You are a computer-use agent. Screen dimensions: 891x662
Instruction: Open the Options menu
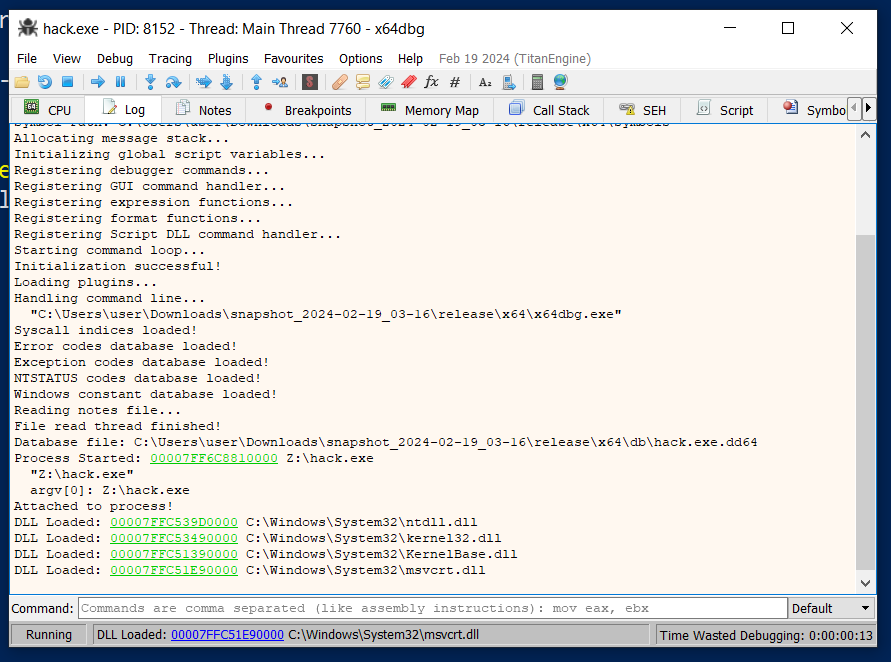pos(360,59)
